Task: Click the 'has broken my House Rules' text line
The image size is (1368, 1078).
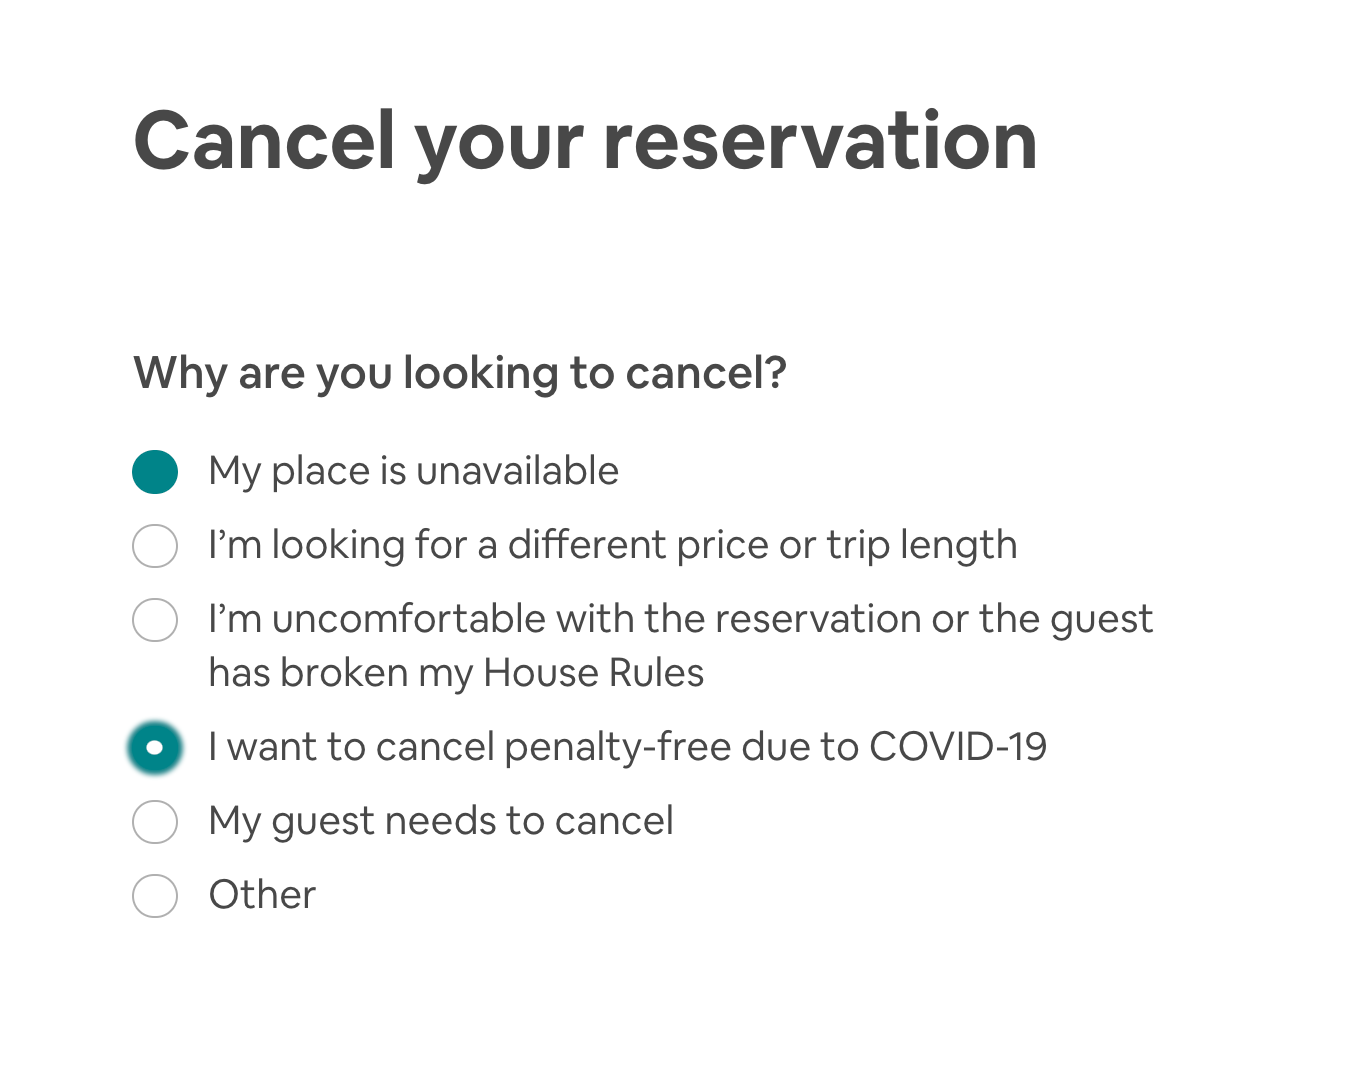Action: (456, 674)
